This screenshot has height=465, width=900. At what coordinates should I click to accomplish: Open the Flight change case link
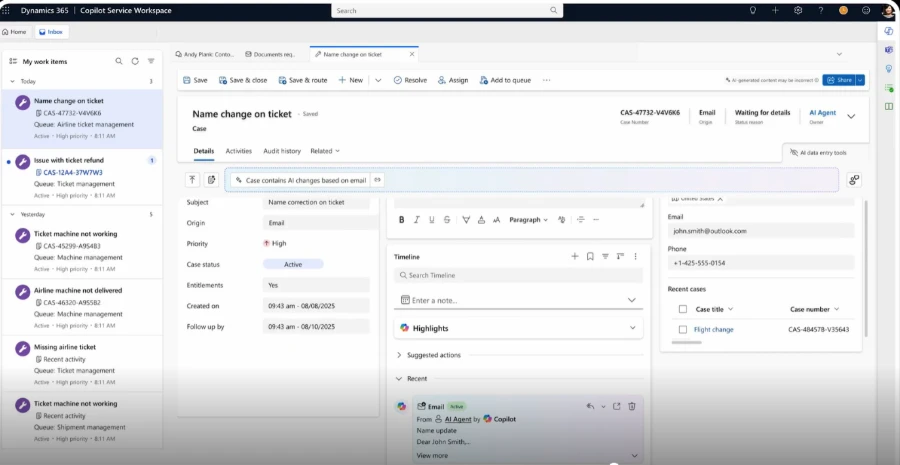click(x=713, y=329)
